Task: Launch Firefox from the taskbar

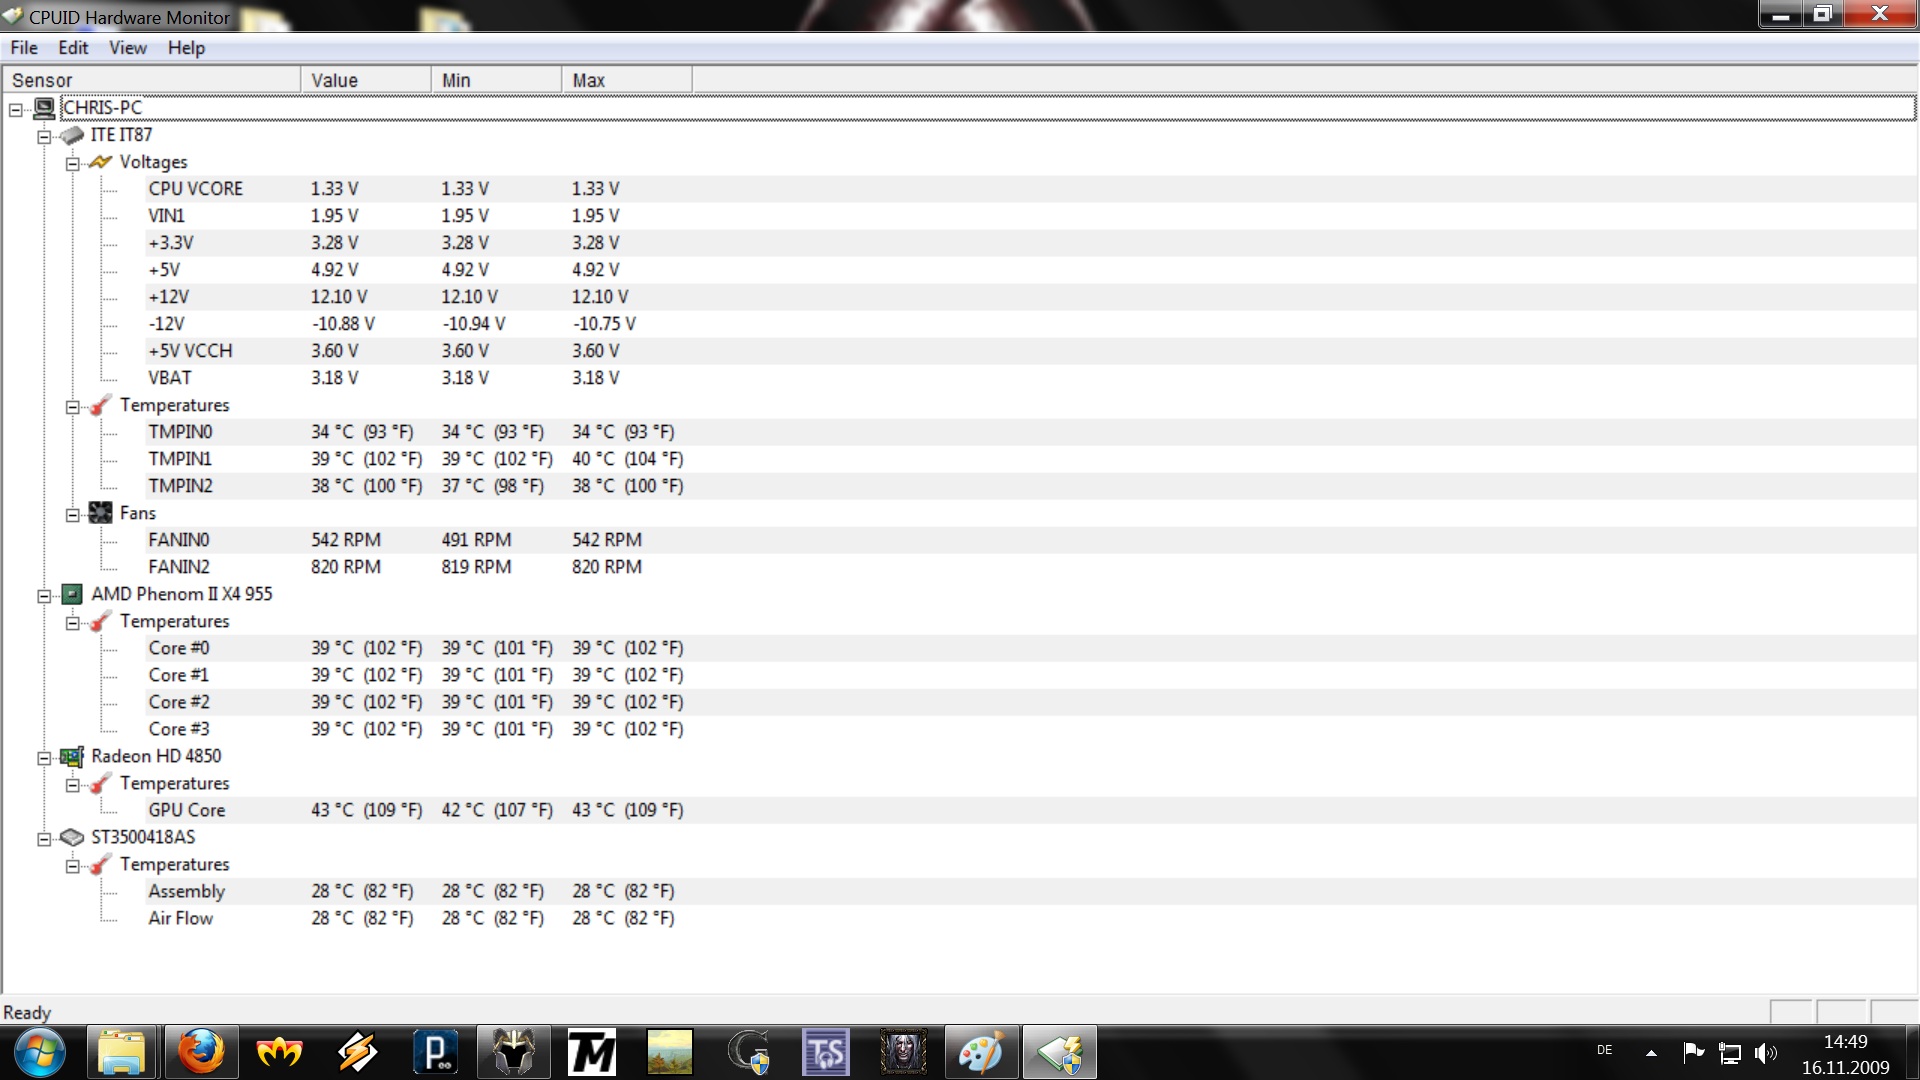Action: click(x=201, y=1053)
